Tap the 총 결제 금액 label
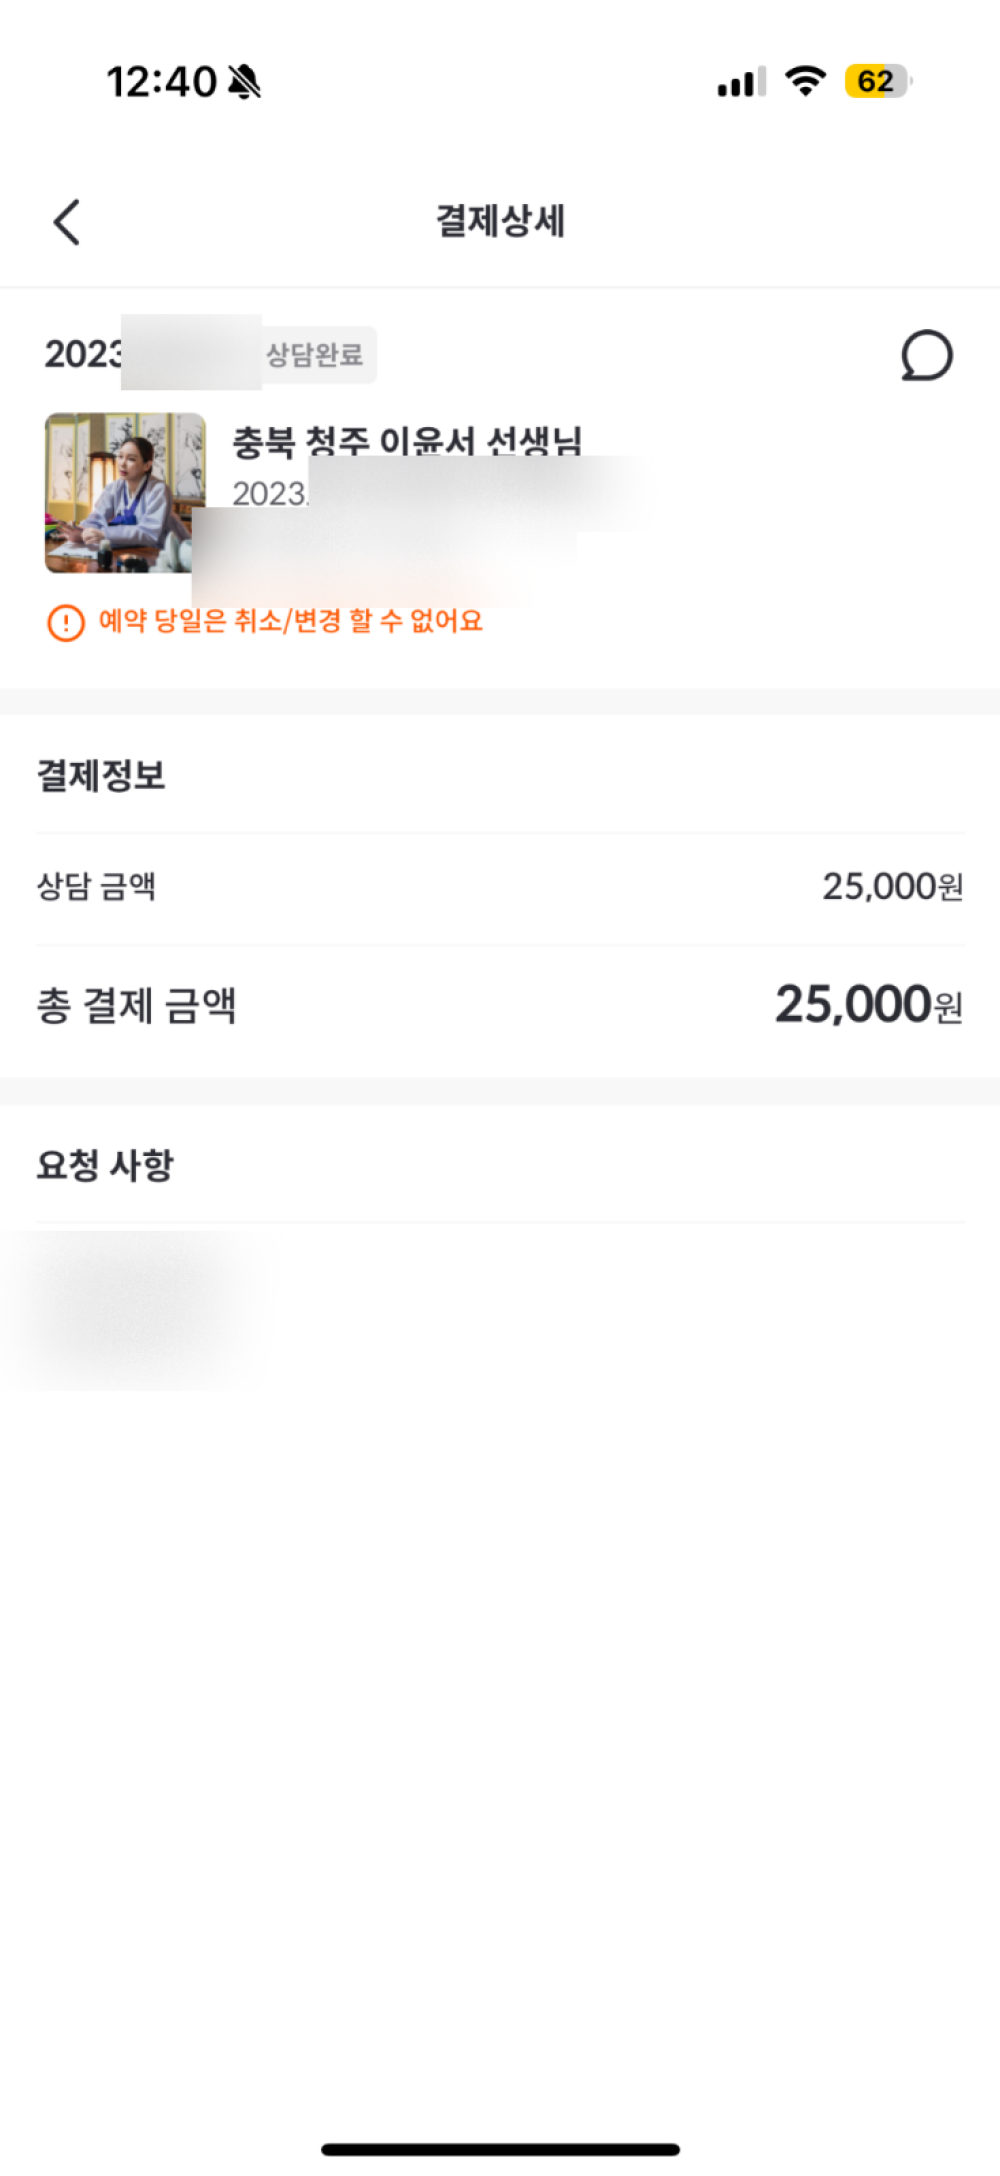This screenshot has height=2176, width=1000. click(x=137, y=1005)
